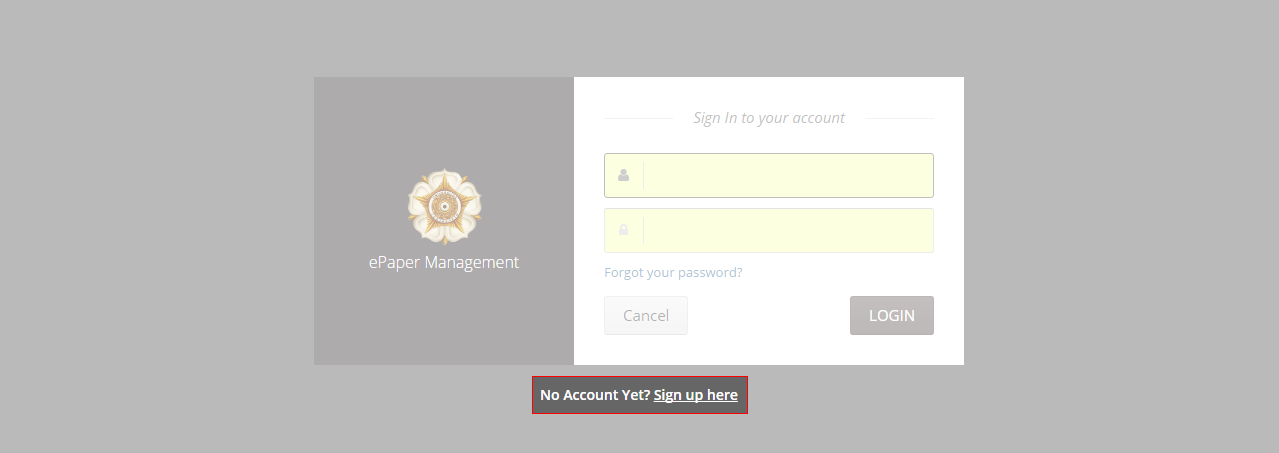This screenshot has width=1279, height=453.
Task: Click the separator beside the padlock icon
Action: tap(643, 230)
